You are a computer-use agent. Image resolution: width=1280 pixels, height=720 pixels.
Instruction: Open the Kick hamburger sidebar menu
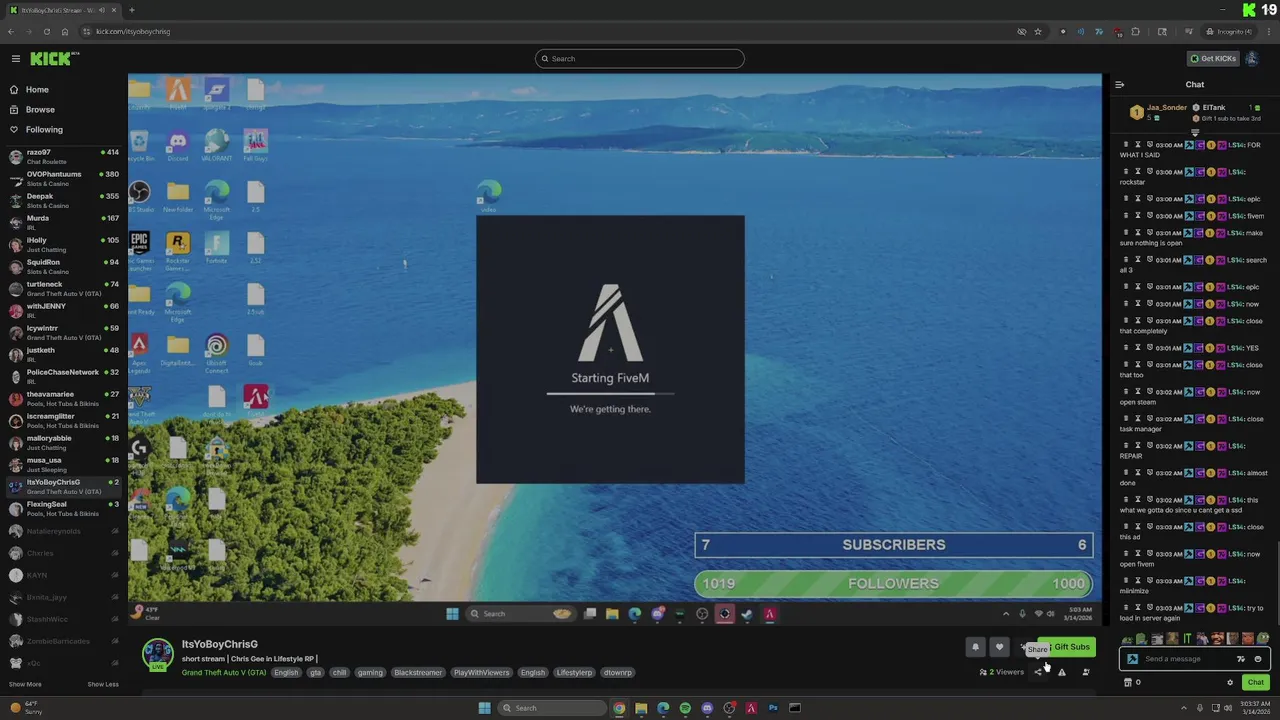[16, 59]
